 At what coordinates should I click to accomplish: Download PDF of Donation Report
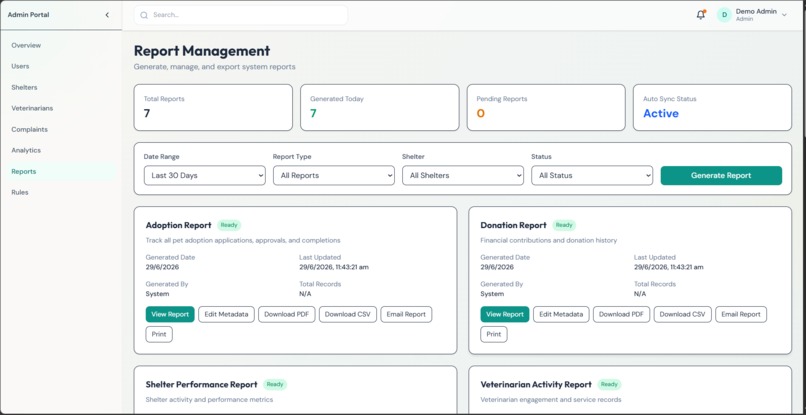tap(621, 314)
